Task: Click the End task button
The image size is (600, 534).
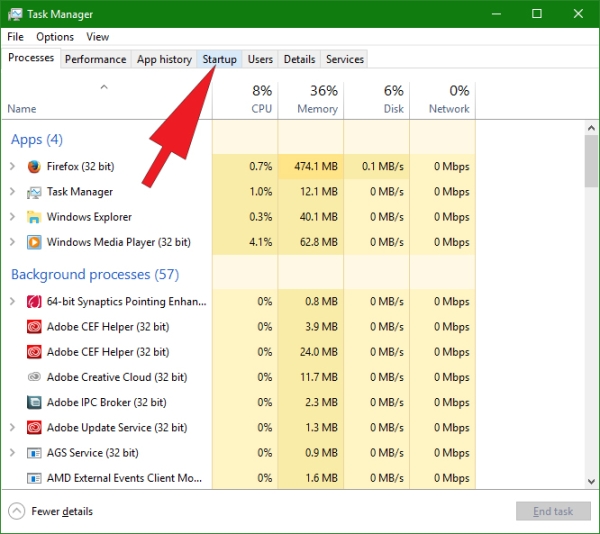Action: pyautogui.click(x=553, y=511)
